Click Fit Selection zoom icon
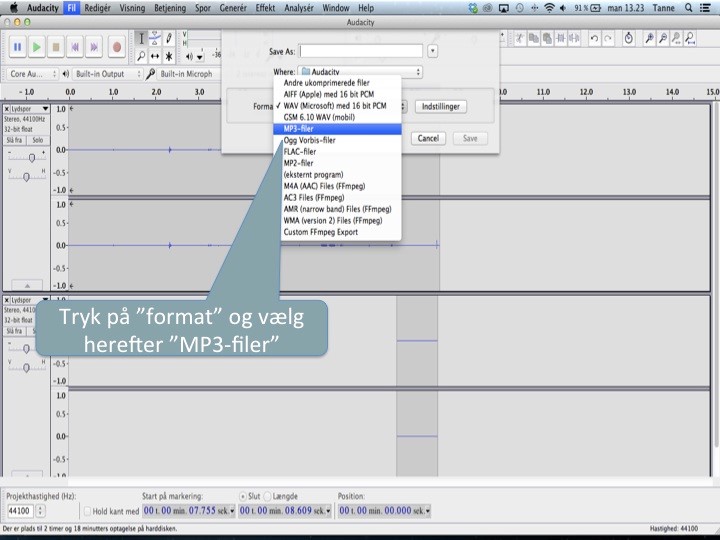The width and height of the screenshot is (720, 540). coord(676,39)
